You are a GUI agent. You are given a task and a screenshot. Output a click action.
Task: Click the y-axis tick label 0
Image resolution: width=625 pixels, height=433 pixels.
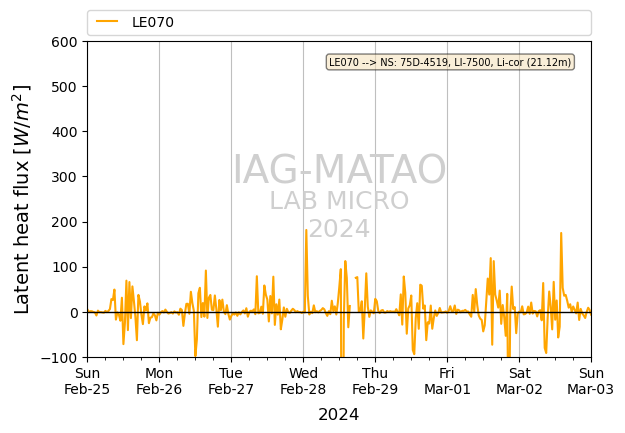point(74,313)
